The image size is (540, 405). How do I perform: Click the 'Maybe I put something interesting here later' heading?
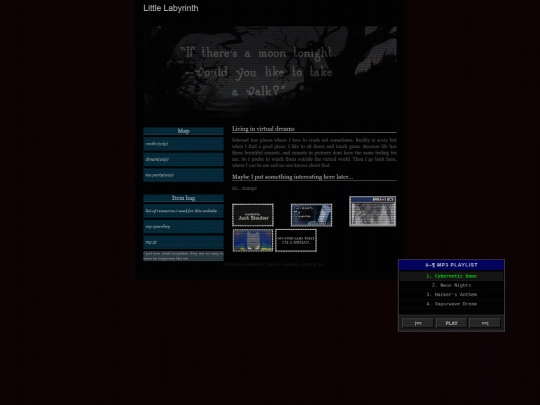pos(292,177)
